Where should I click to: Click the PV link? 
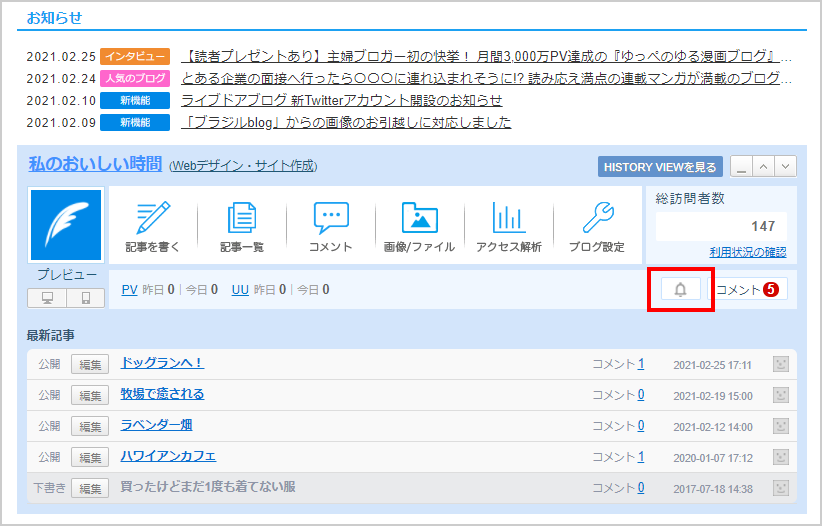pos(129,289)
